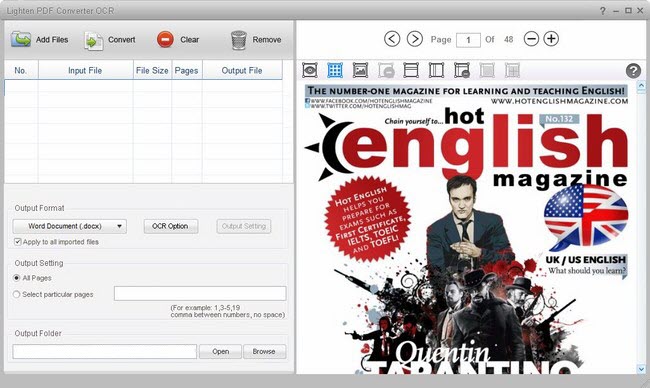The image size is (650, 388).
Task: Click the disabled Output Setting button
Action: click(x=244, y=226)
